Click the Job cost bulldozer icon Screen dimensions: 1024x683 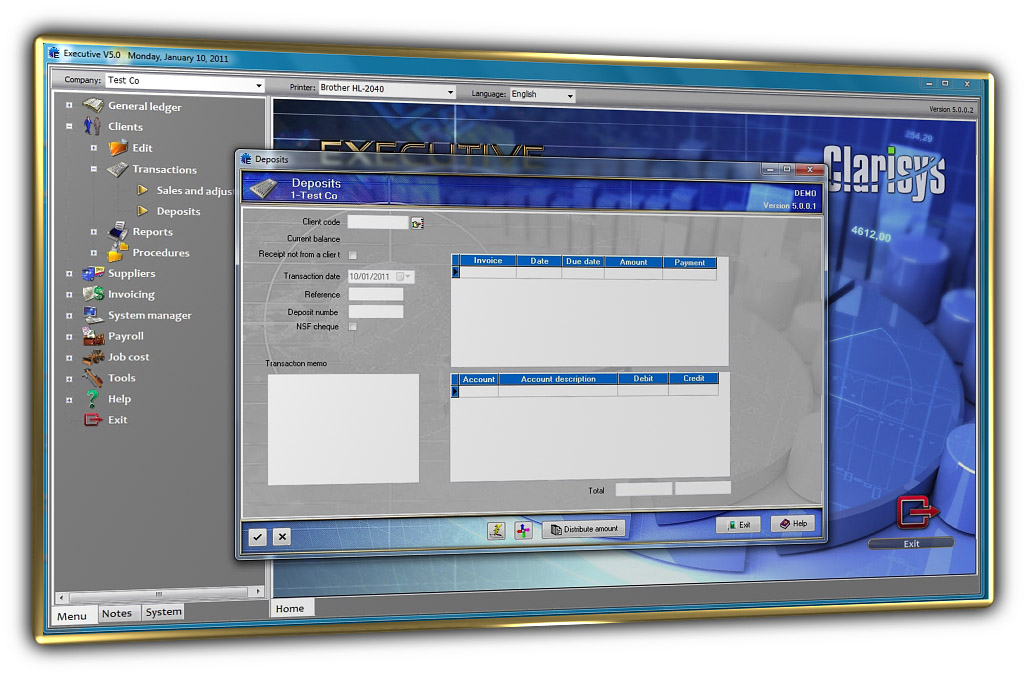[93, 357]
